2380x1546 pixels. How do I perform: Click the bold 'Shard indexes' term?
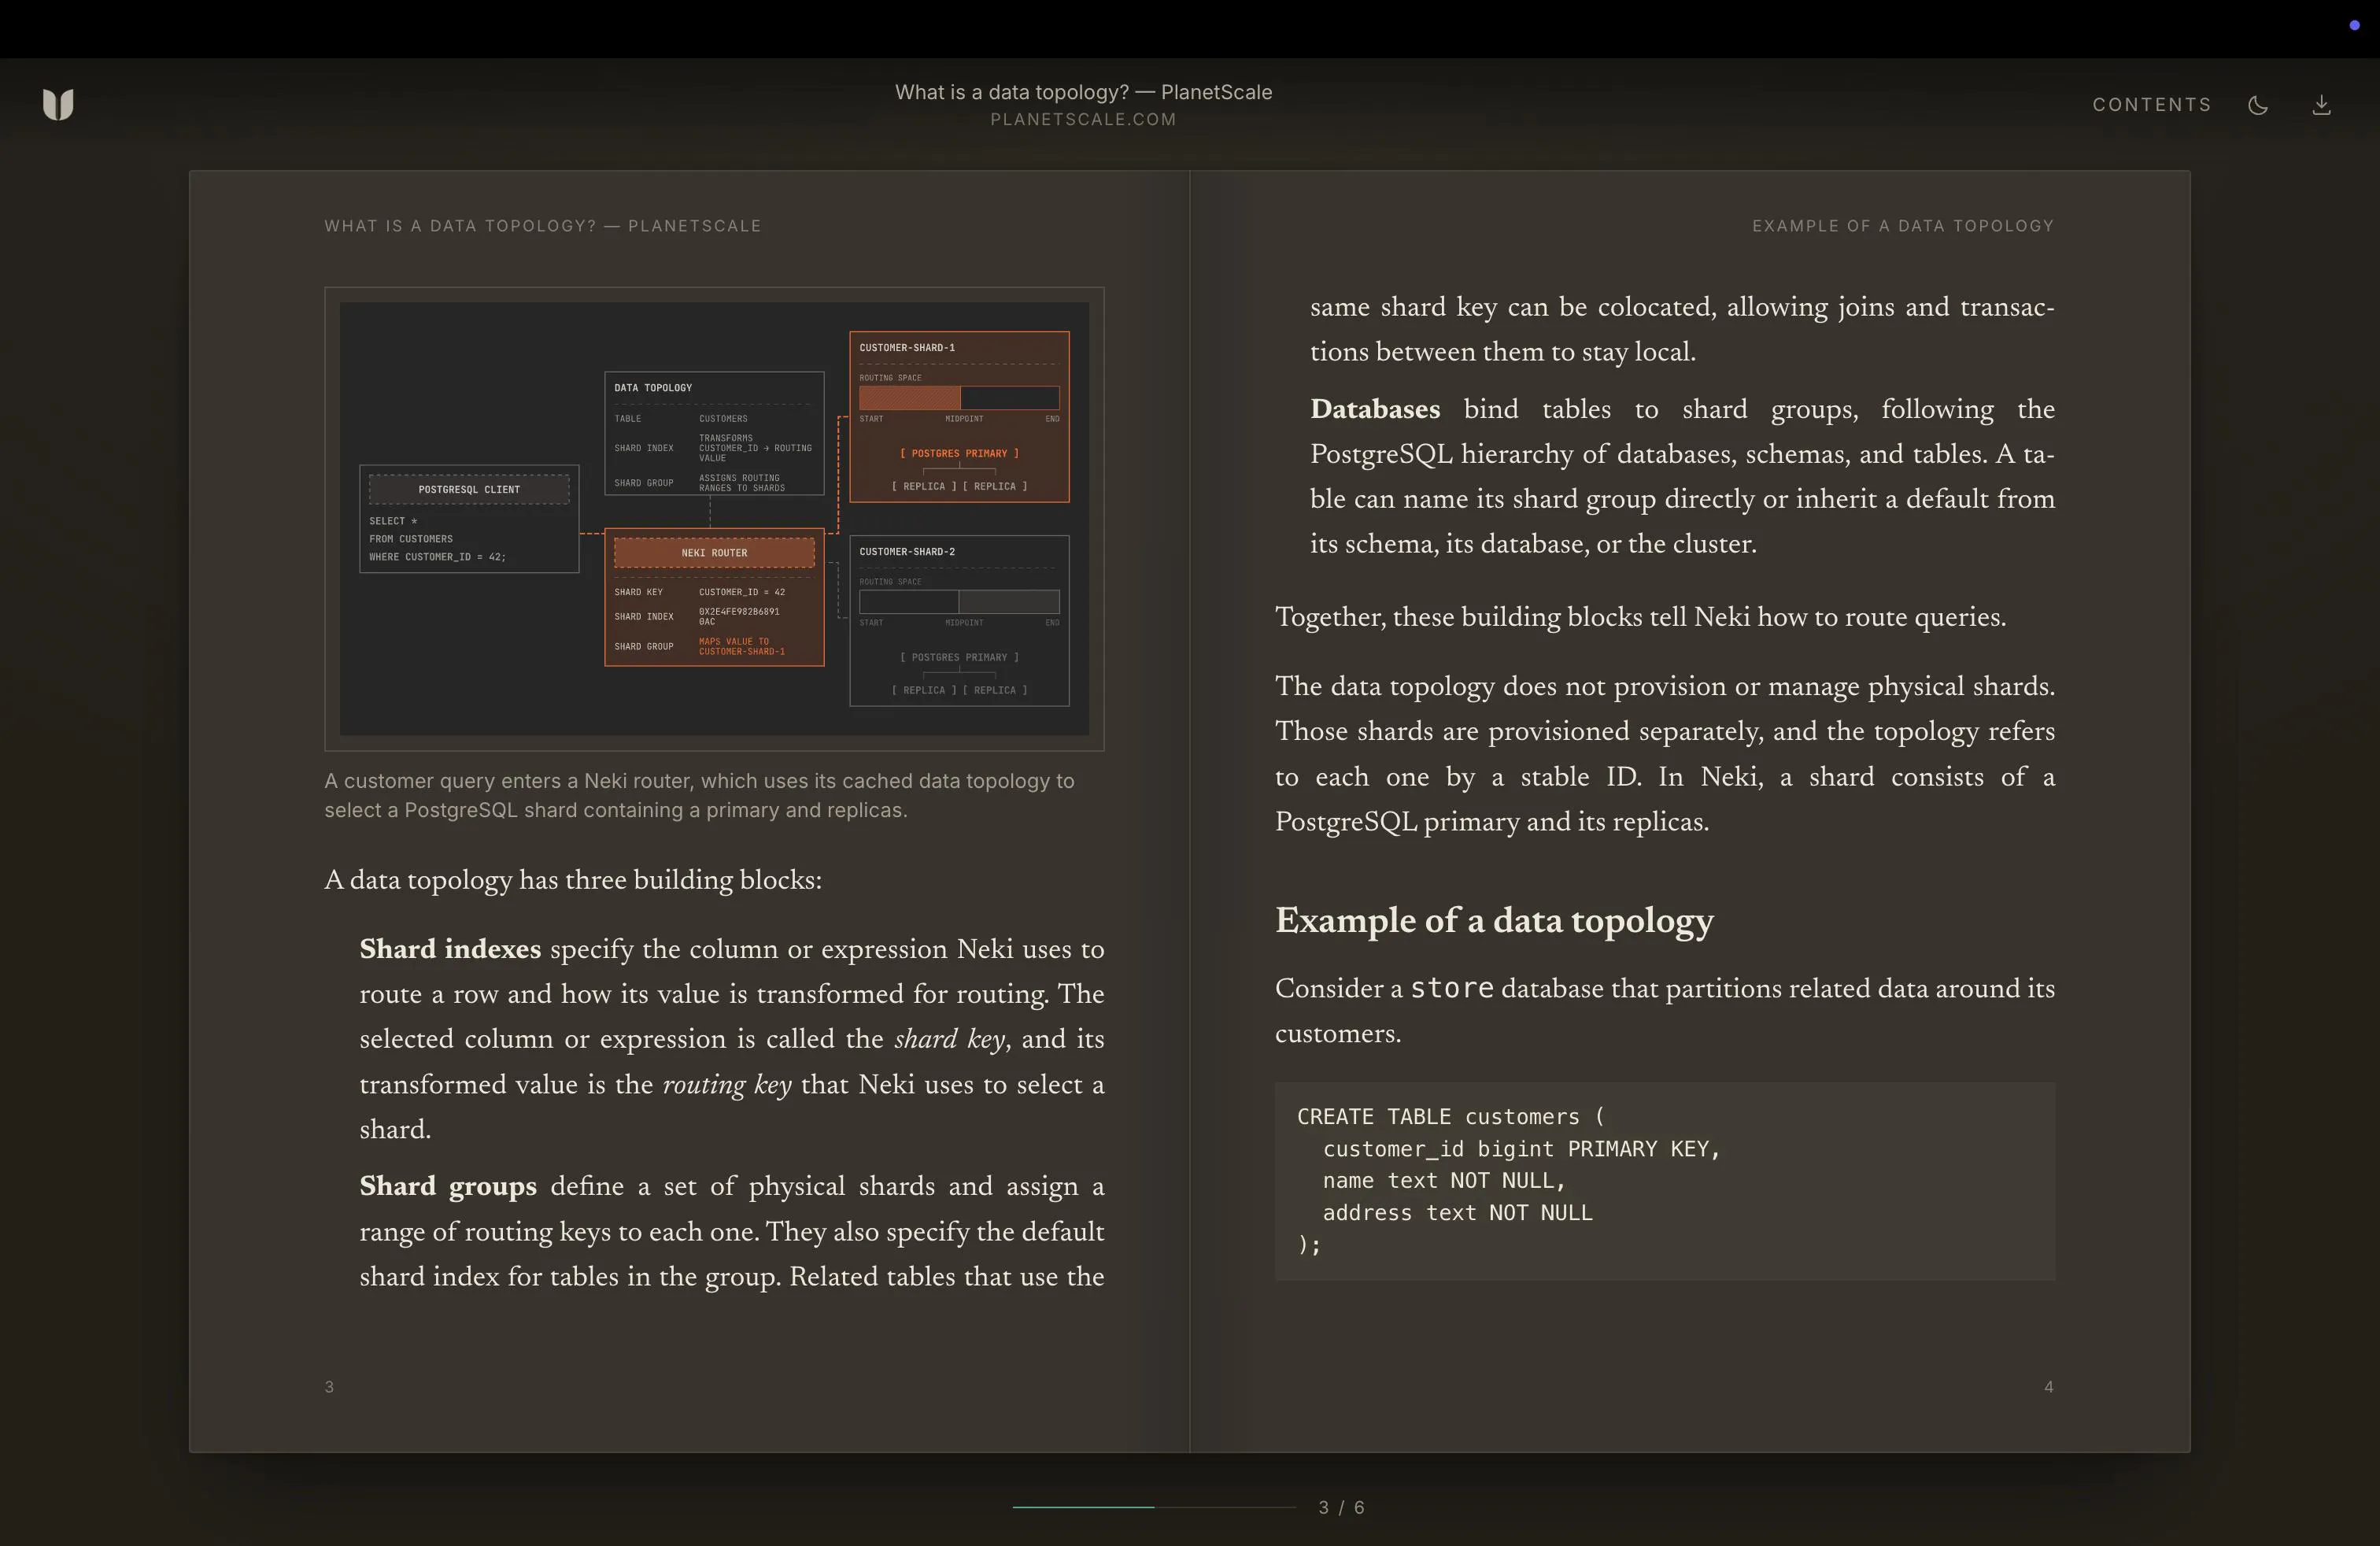click(x=450, y=949)
